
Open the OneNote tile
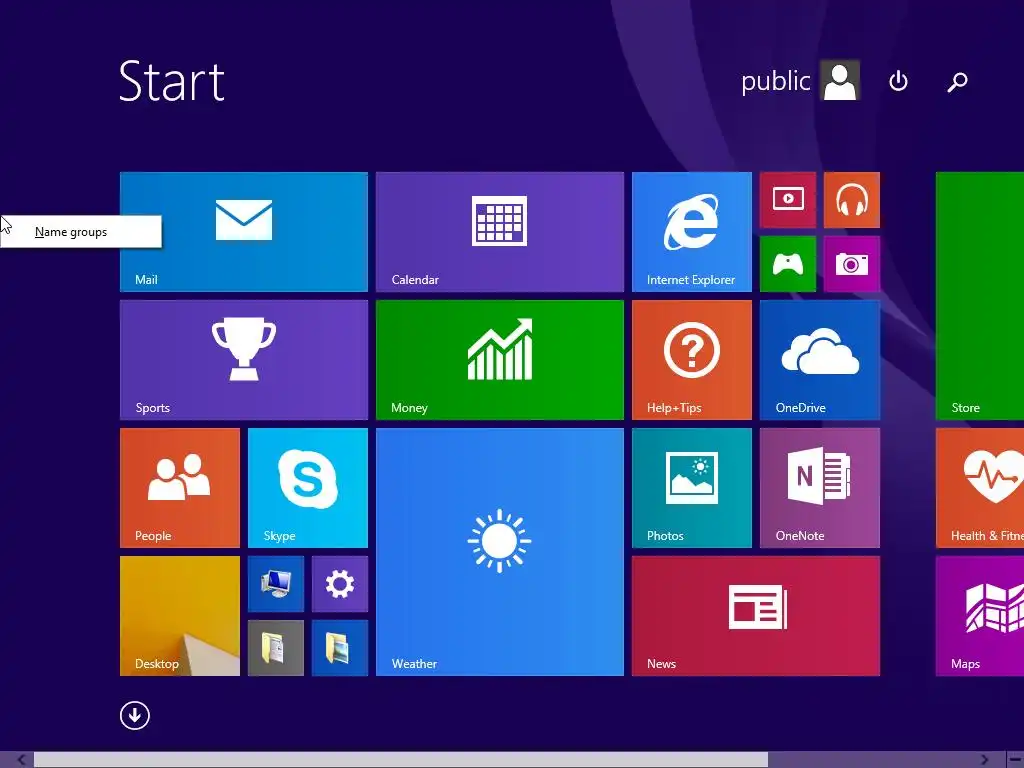(820, 488)
